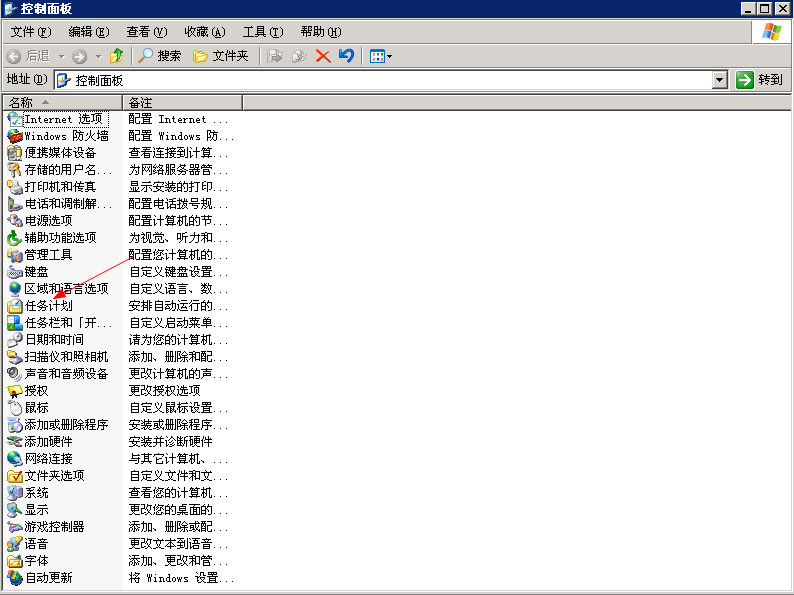
Task: Expand the Back button history arrow
Action: pyautogui.click(x=61, y=56)
